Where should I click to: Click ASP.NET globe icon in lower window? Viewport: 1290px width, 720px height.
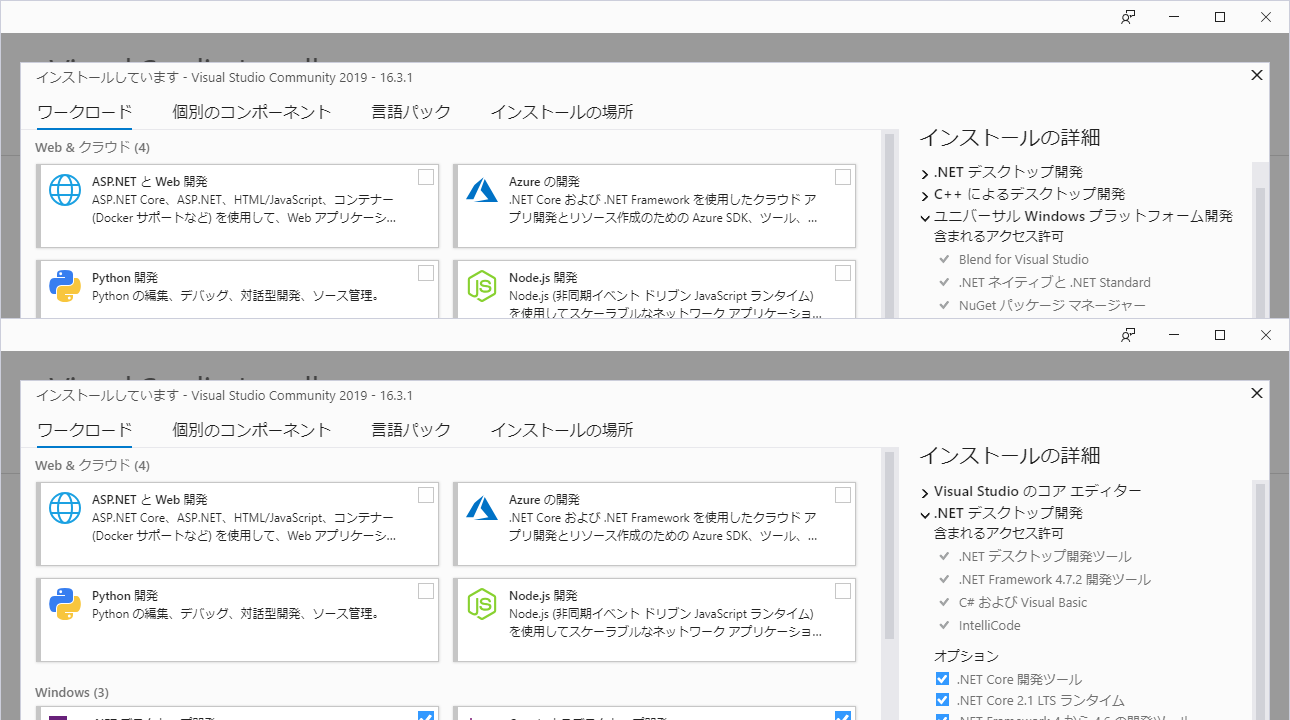click(x=65, y=508)
